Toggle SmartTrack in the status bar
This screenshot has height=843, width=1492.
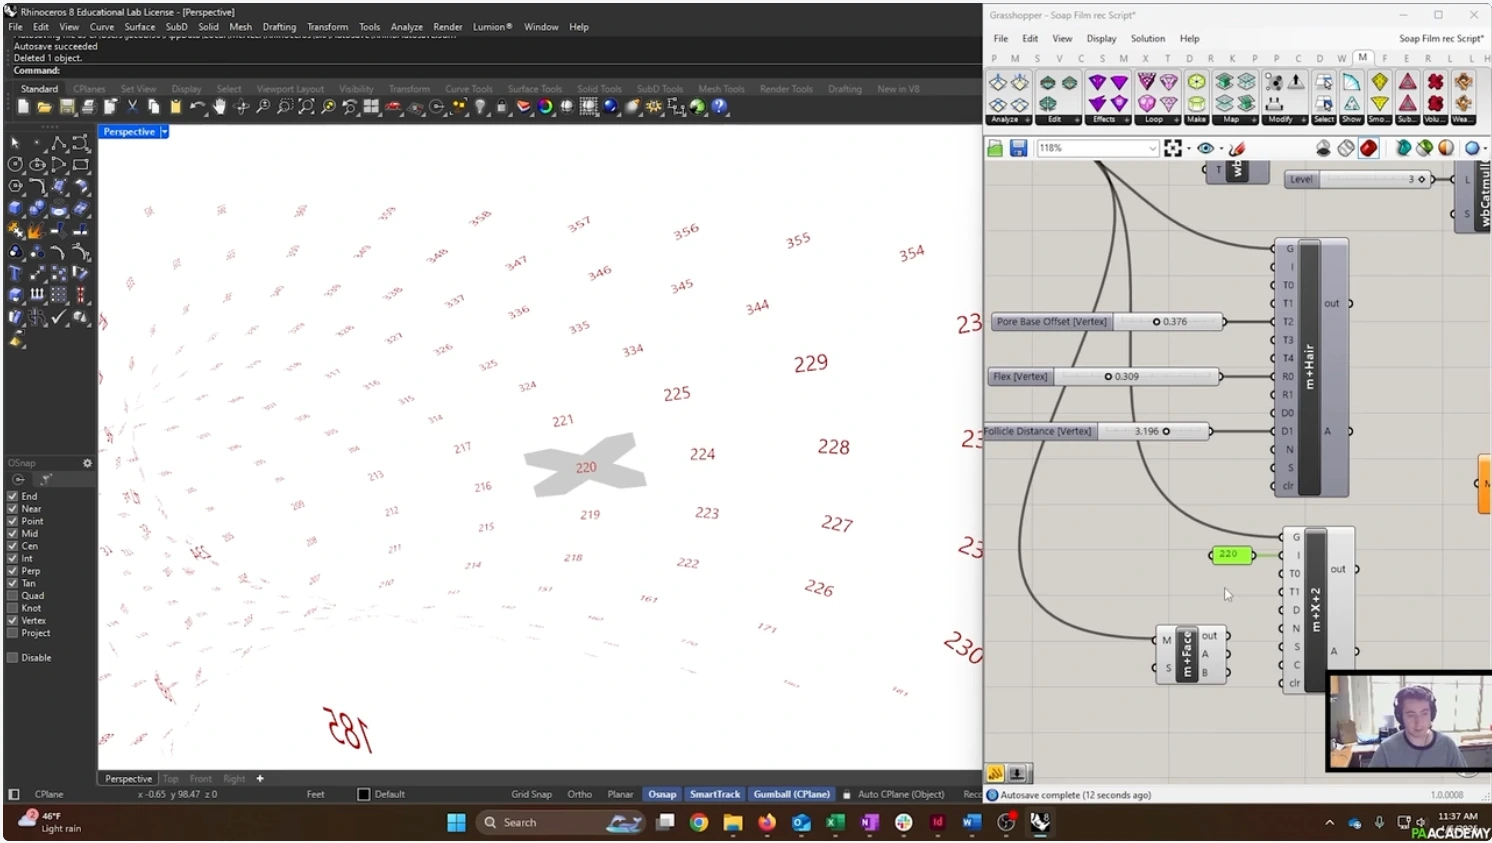tap(715, 794)
